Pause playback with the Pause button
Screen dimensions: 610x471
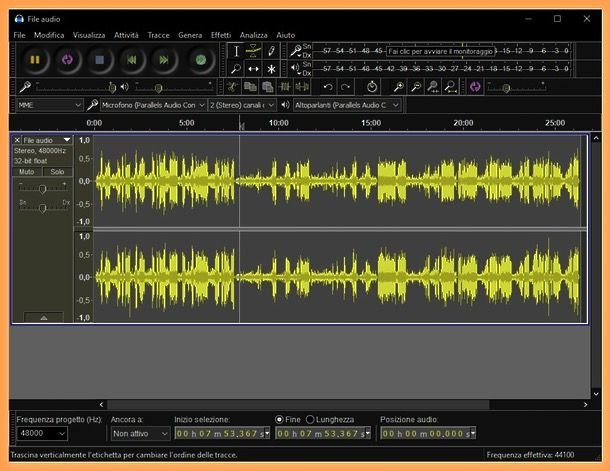(x=35, y=60)
